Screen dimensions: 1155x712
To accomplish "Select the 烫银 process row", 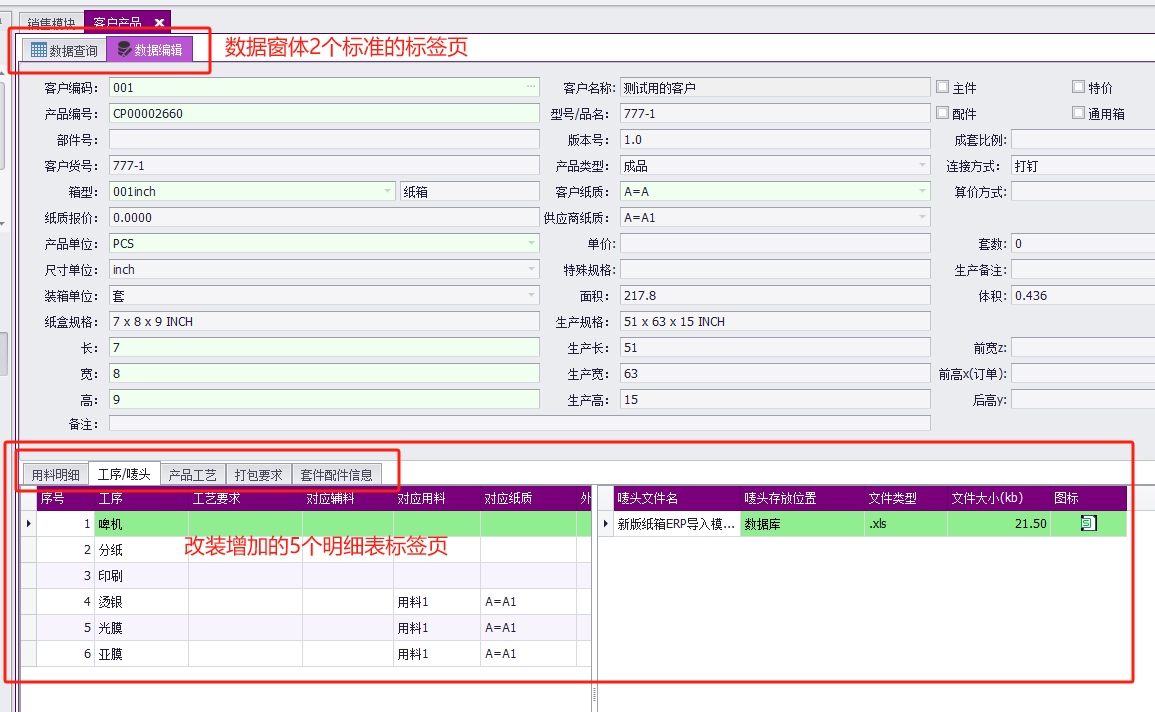I will coord(306,602).
